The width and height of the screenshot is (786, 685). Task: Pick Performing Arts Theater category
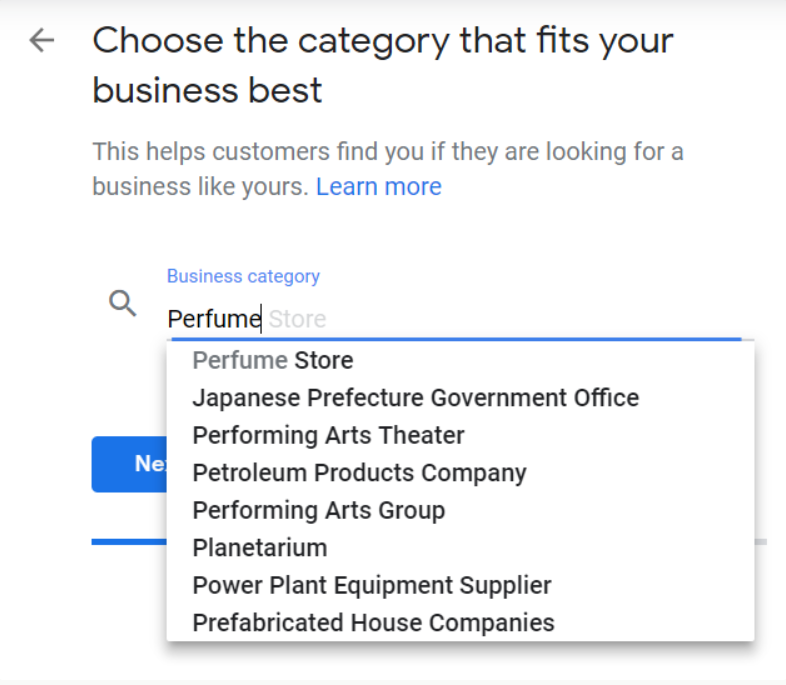(x=328, y=436)
